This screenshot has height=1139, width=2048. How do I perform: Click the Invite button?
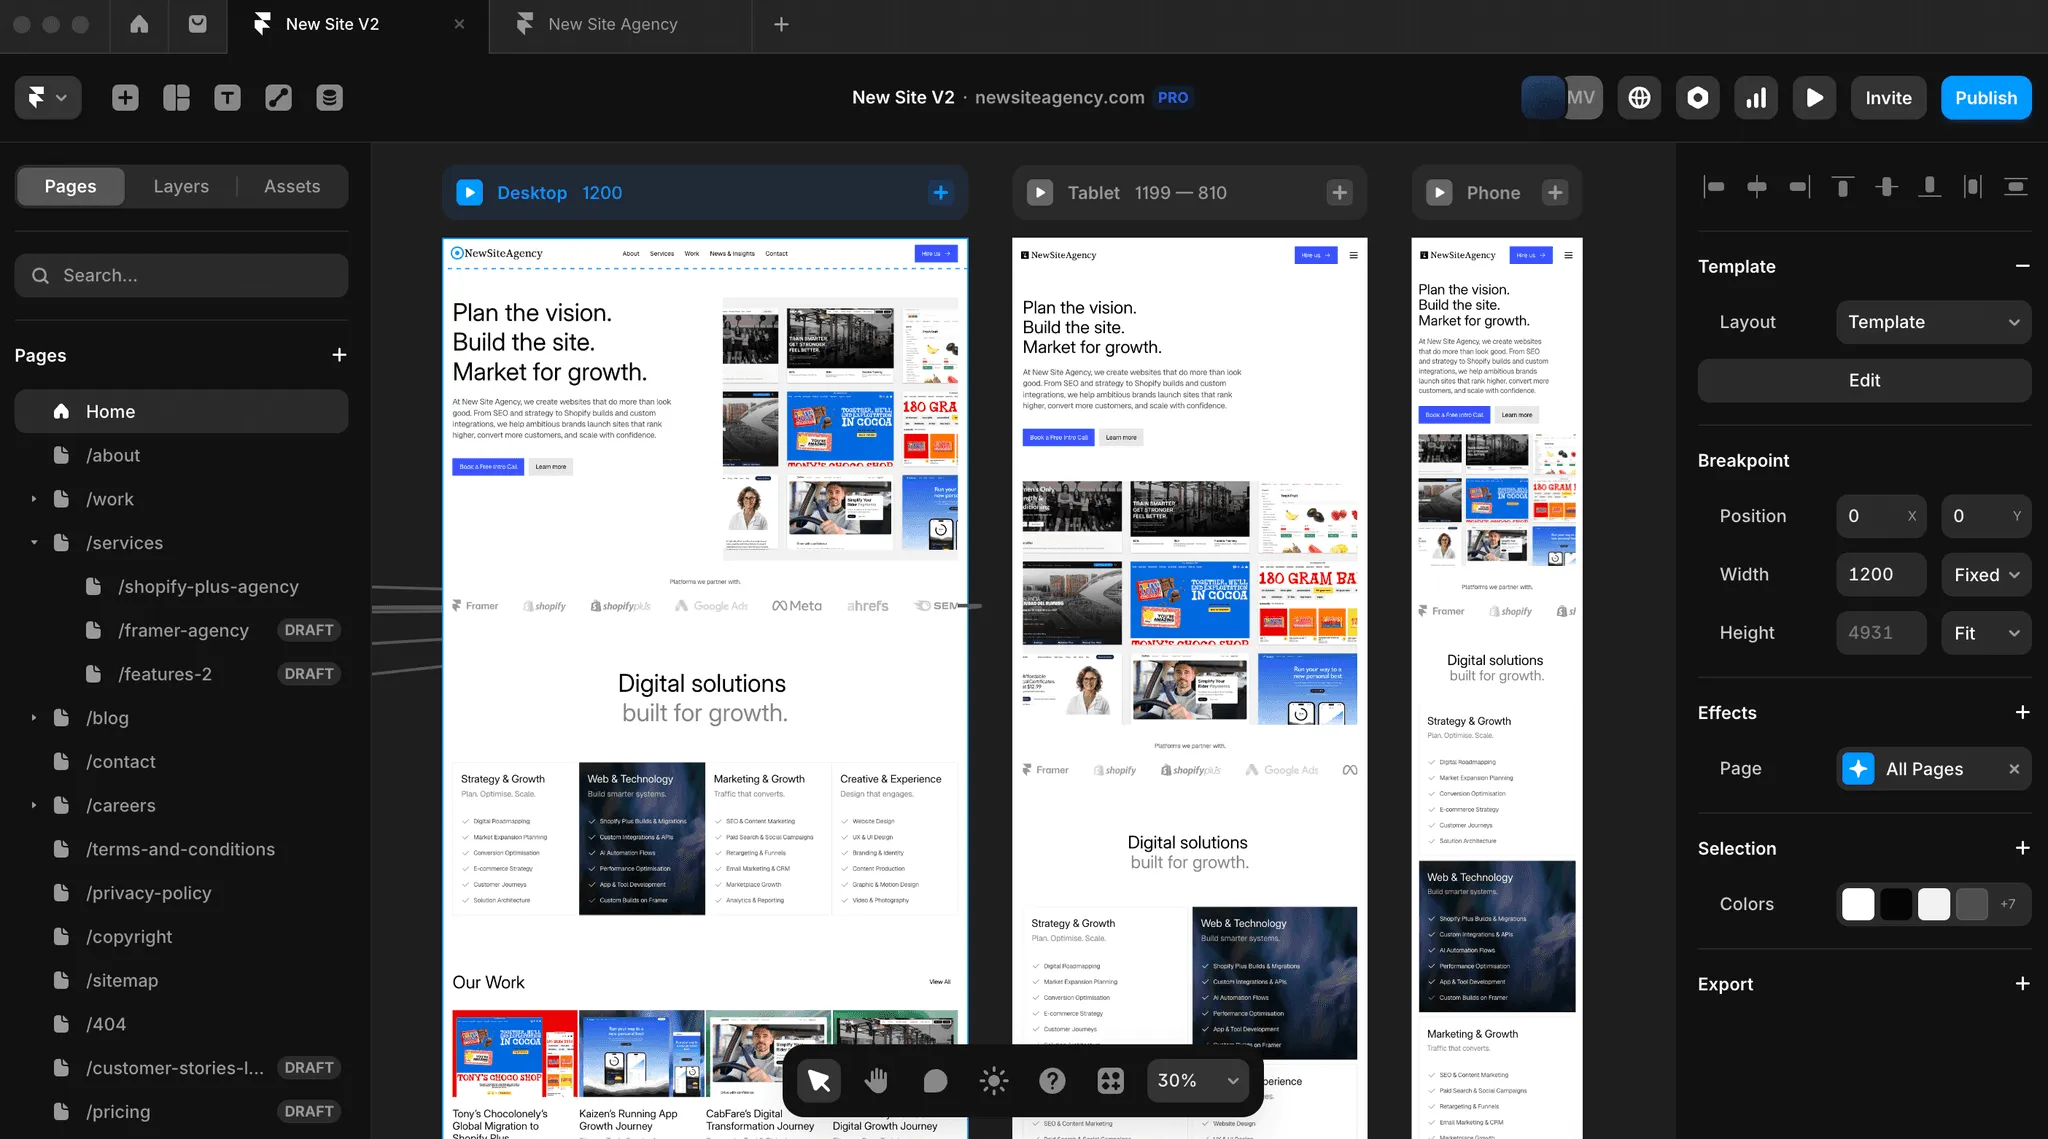click(x=1888, y=97)
